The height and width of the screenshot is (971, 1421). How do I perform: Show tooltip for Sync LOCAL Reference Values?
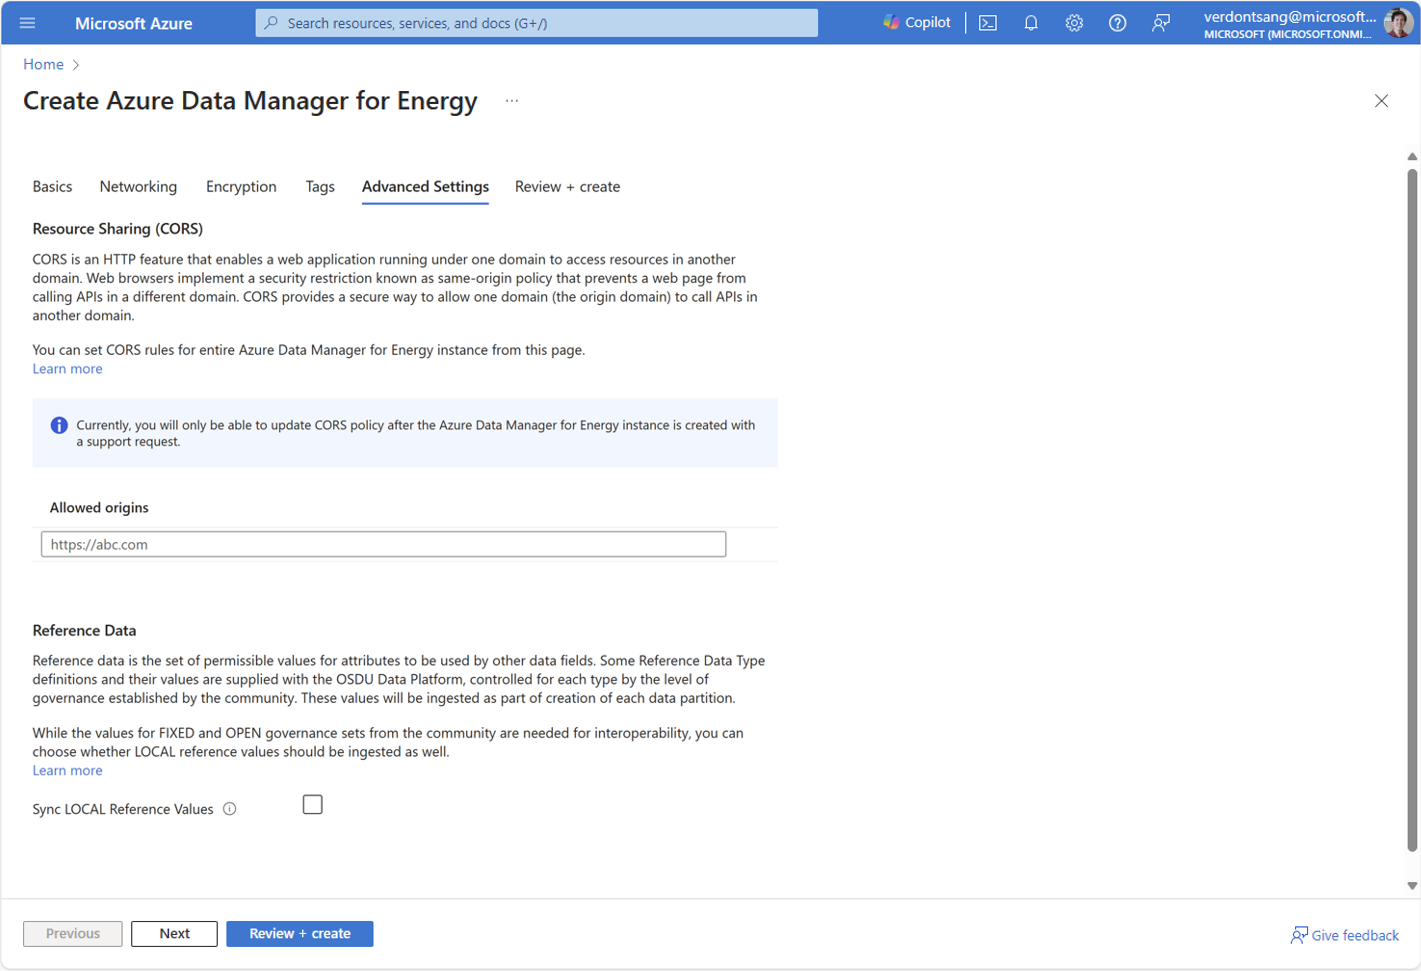coord(230,809)
